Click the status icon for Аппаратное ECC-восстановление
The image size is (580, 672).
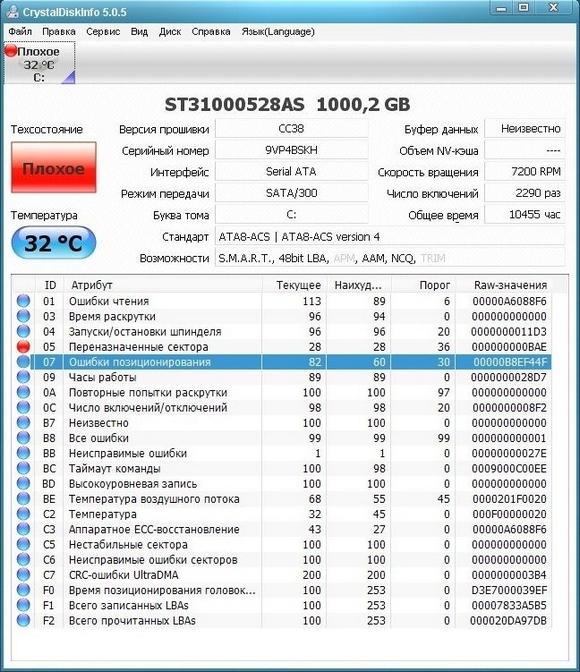click(23, 529)
